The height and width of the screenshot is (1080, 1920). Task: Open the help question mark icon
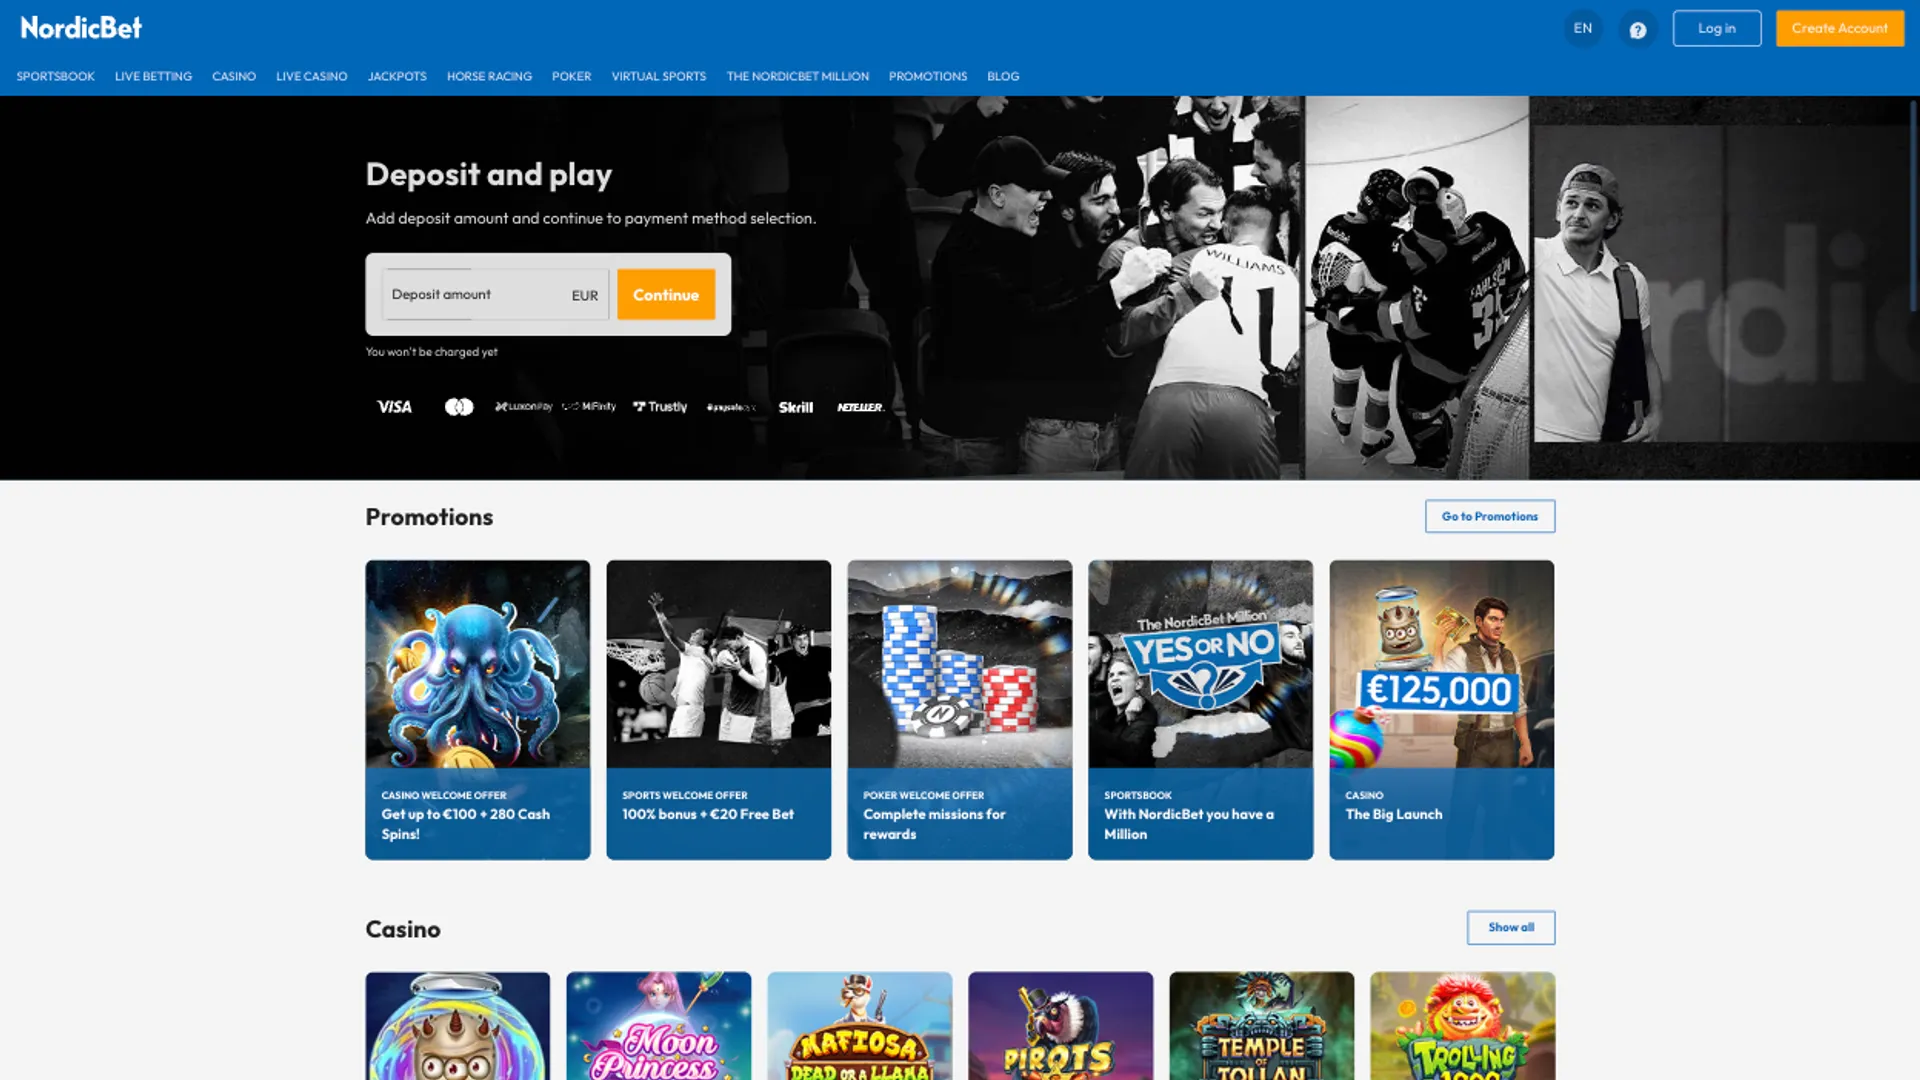pyautogui.click(x=1638, y=28)
